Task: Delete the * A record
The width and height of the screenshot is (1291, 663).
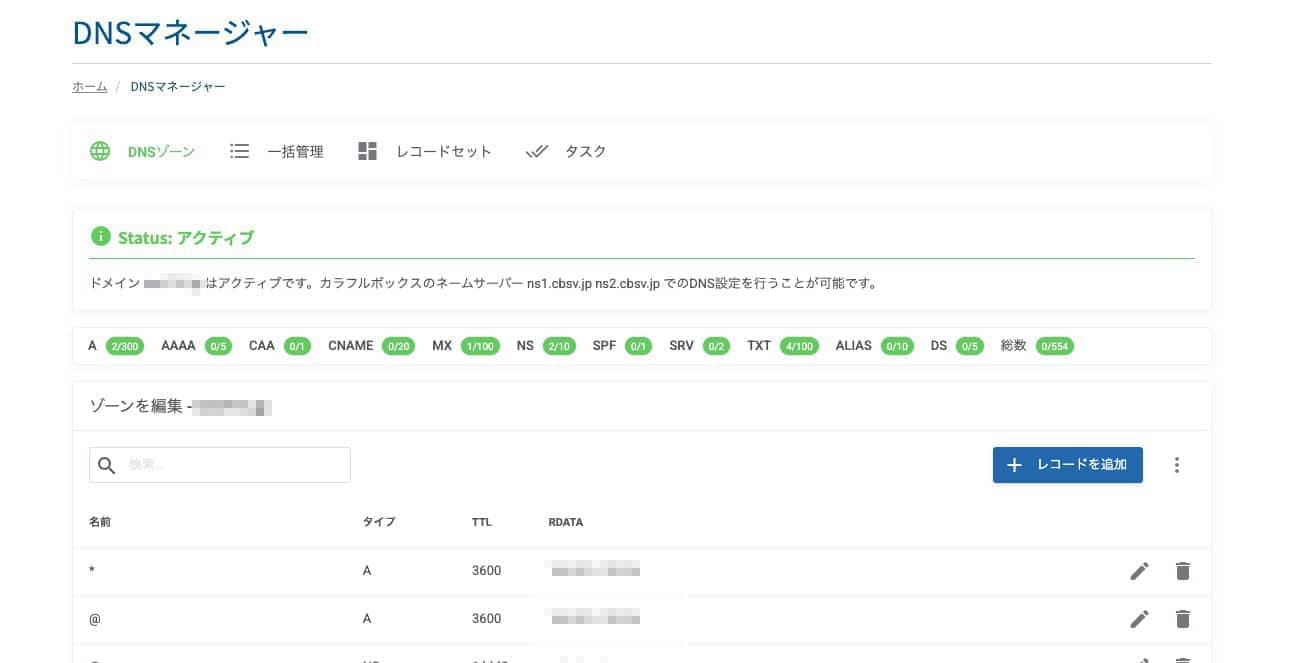Action: tap(1183, 571)
